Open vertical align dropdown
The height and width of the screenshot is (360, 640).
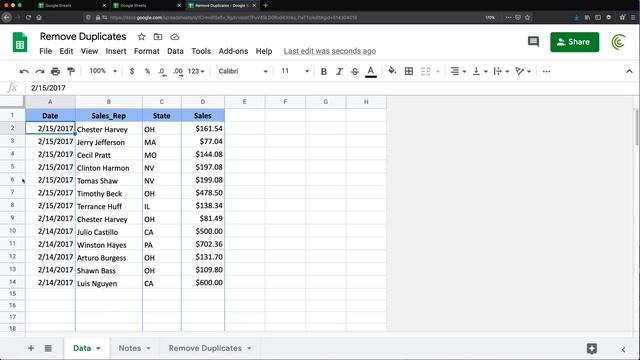[x=480, y=71]
